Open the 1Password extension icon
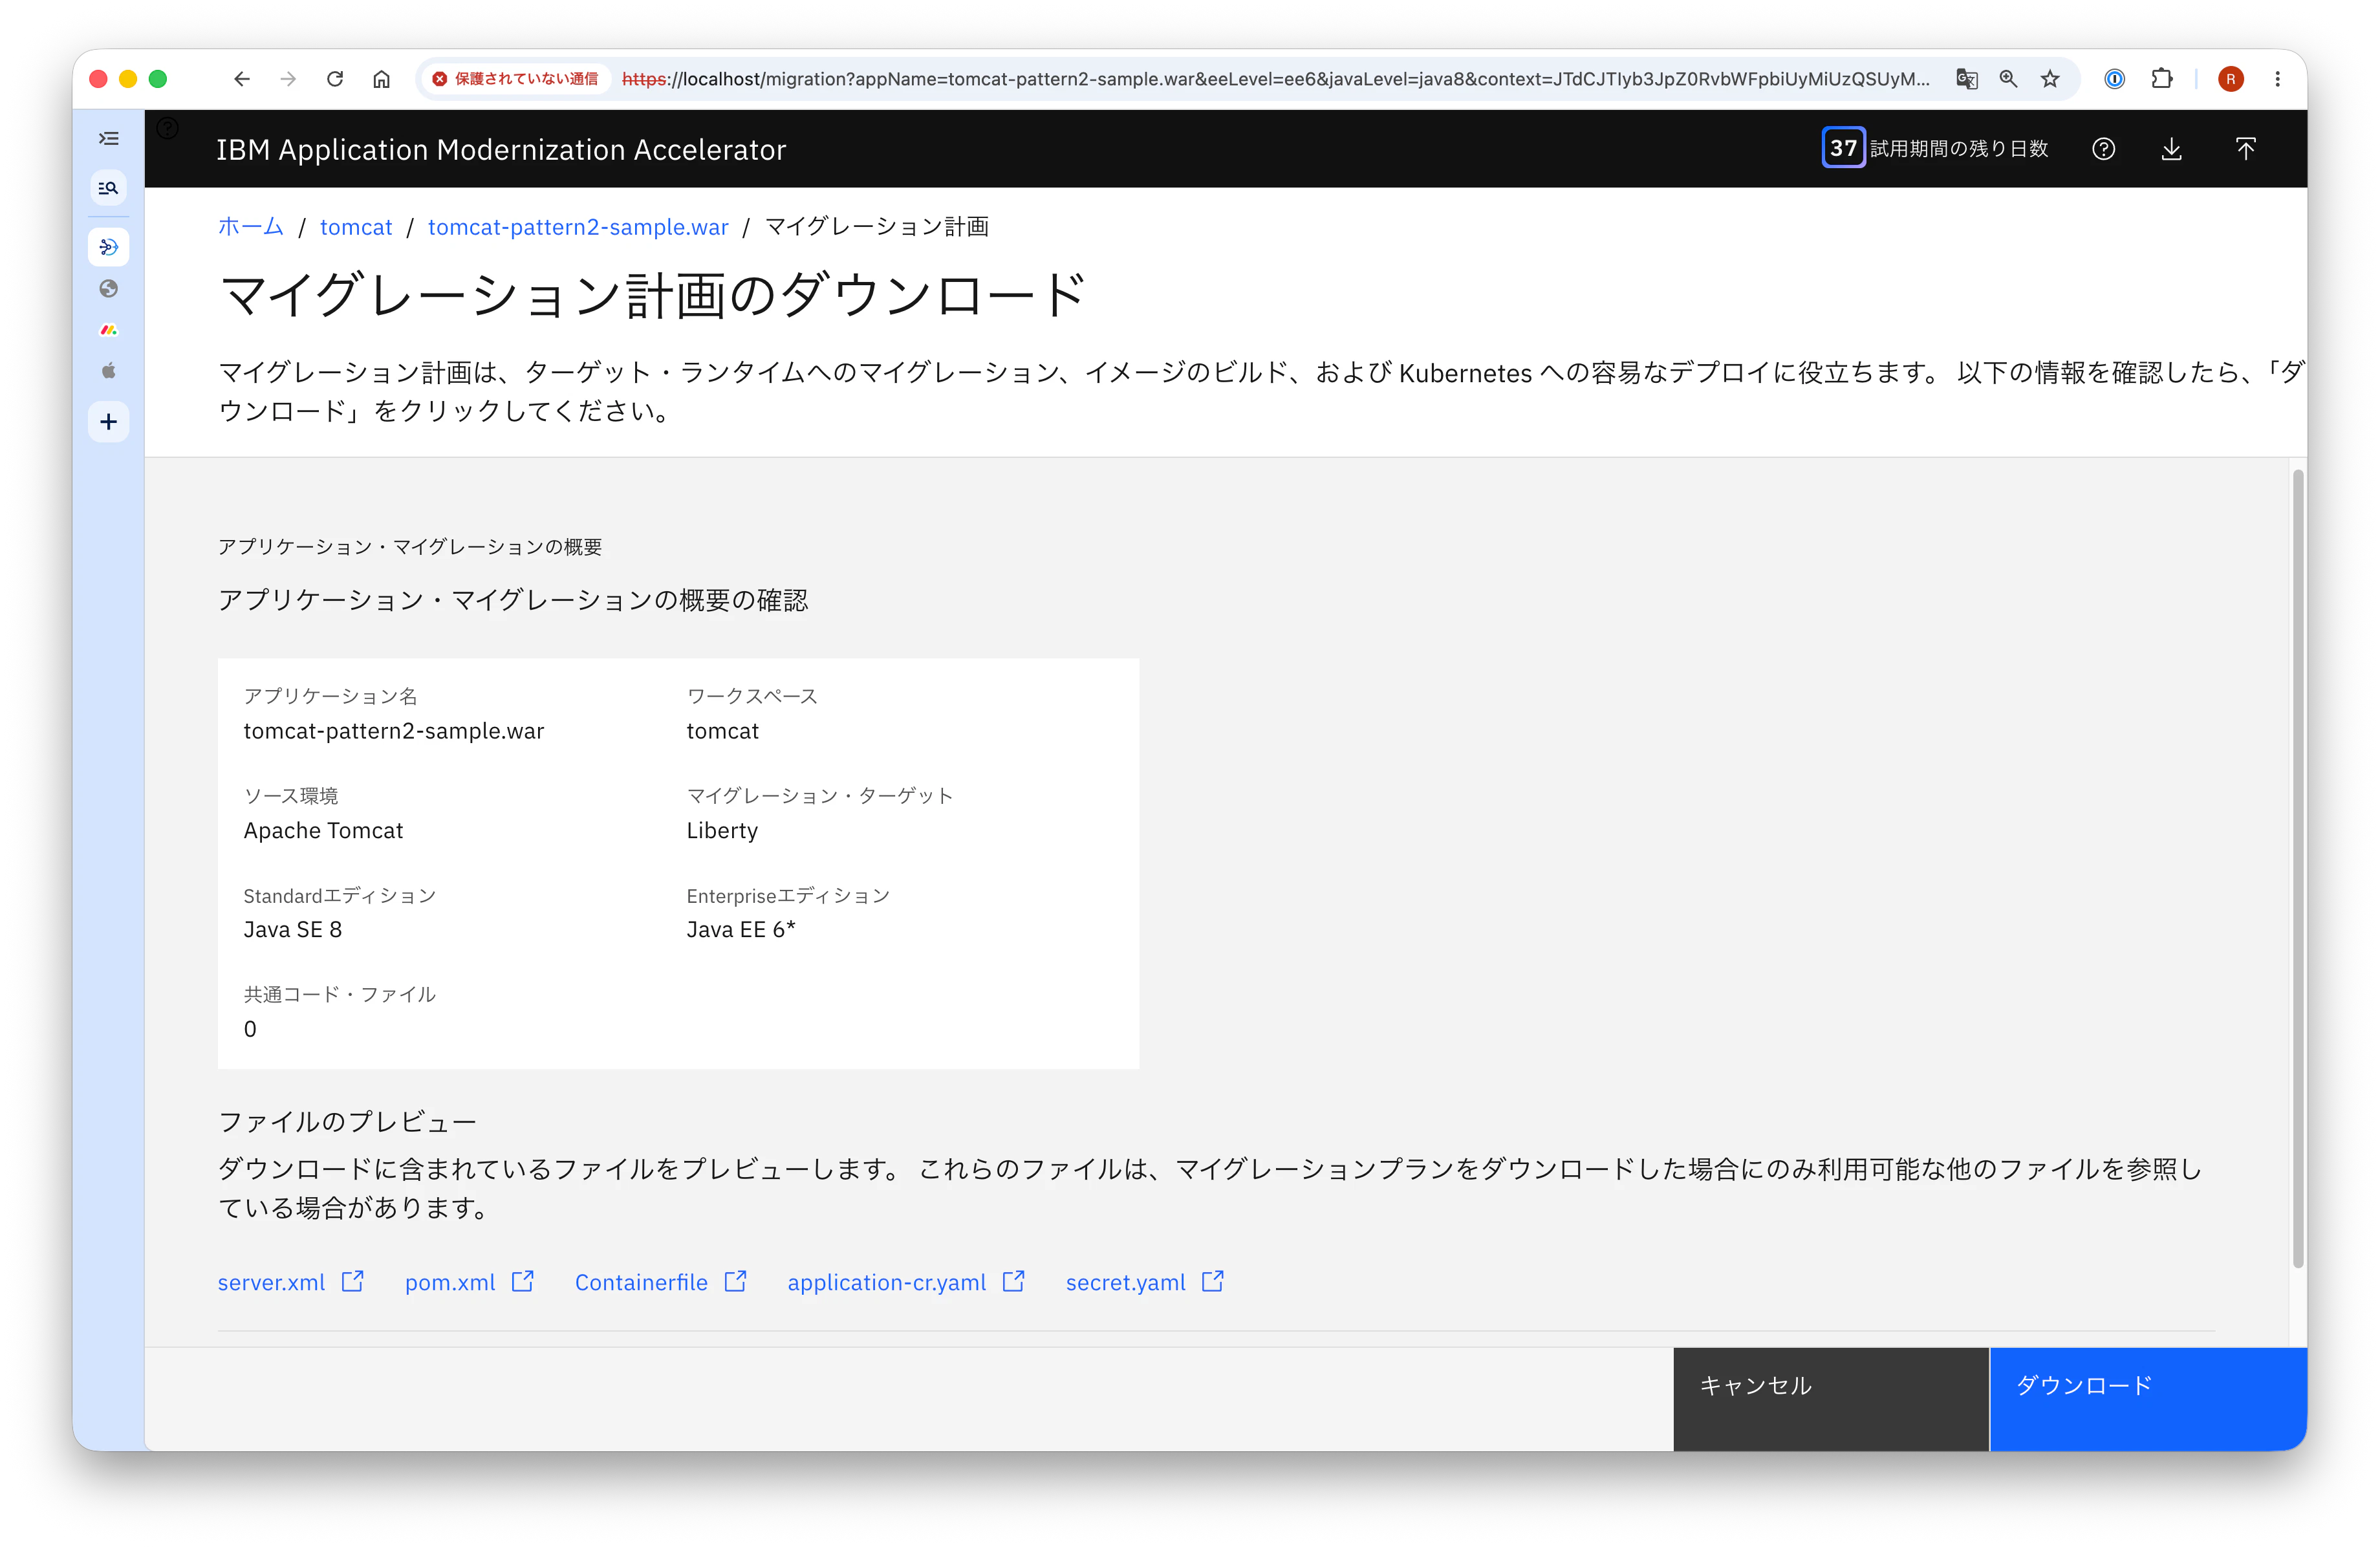2380x1547 pixels. tap(2114, 79)
